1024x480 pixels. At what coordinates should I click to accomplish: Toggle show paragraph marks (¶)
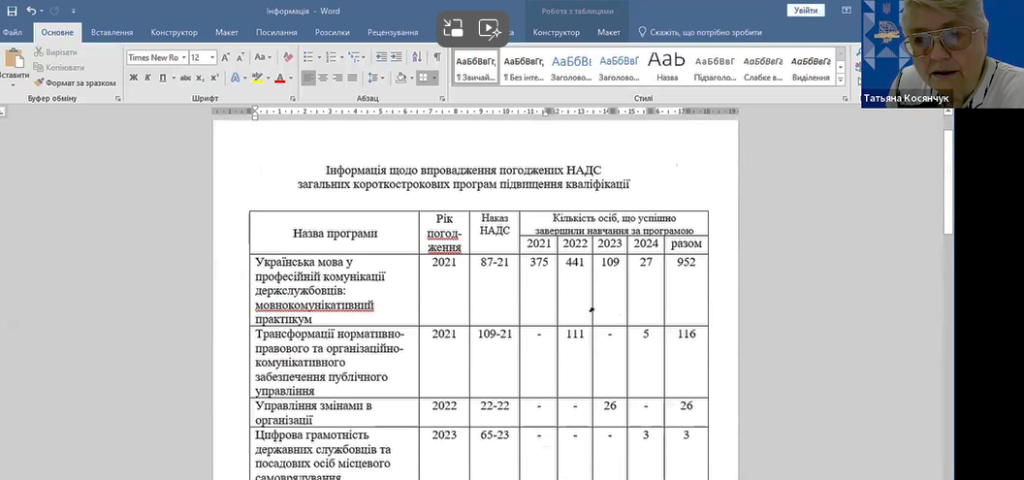coord(437,58)
